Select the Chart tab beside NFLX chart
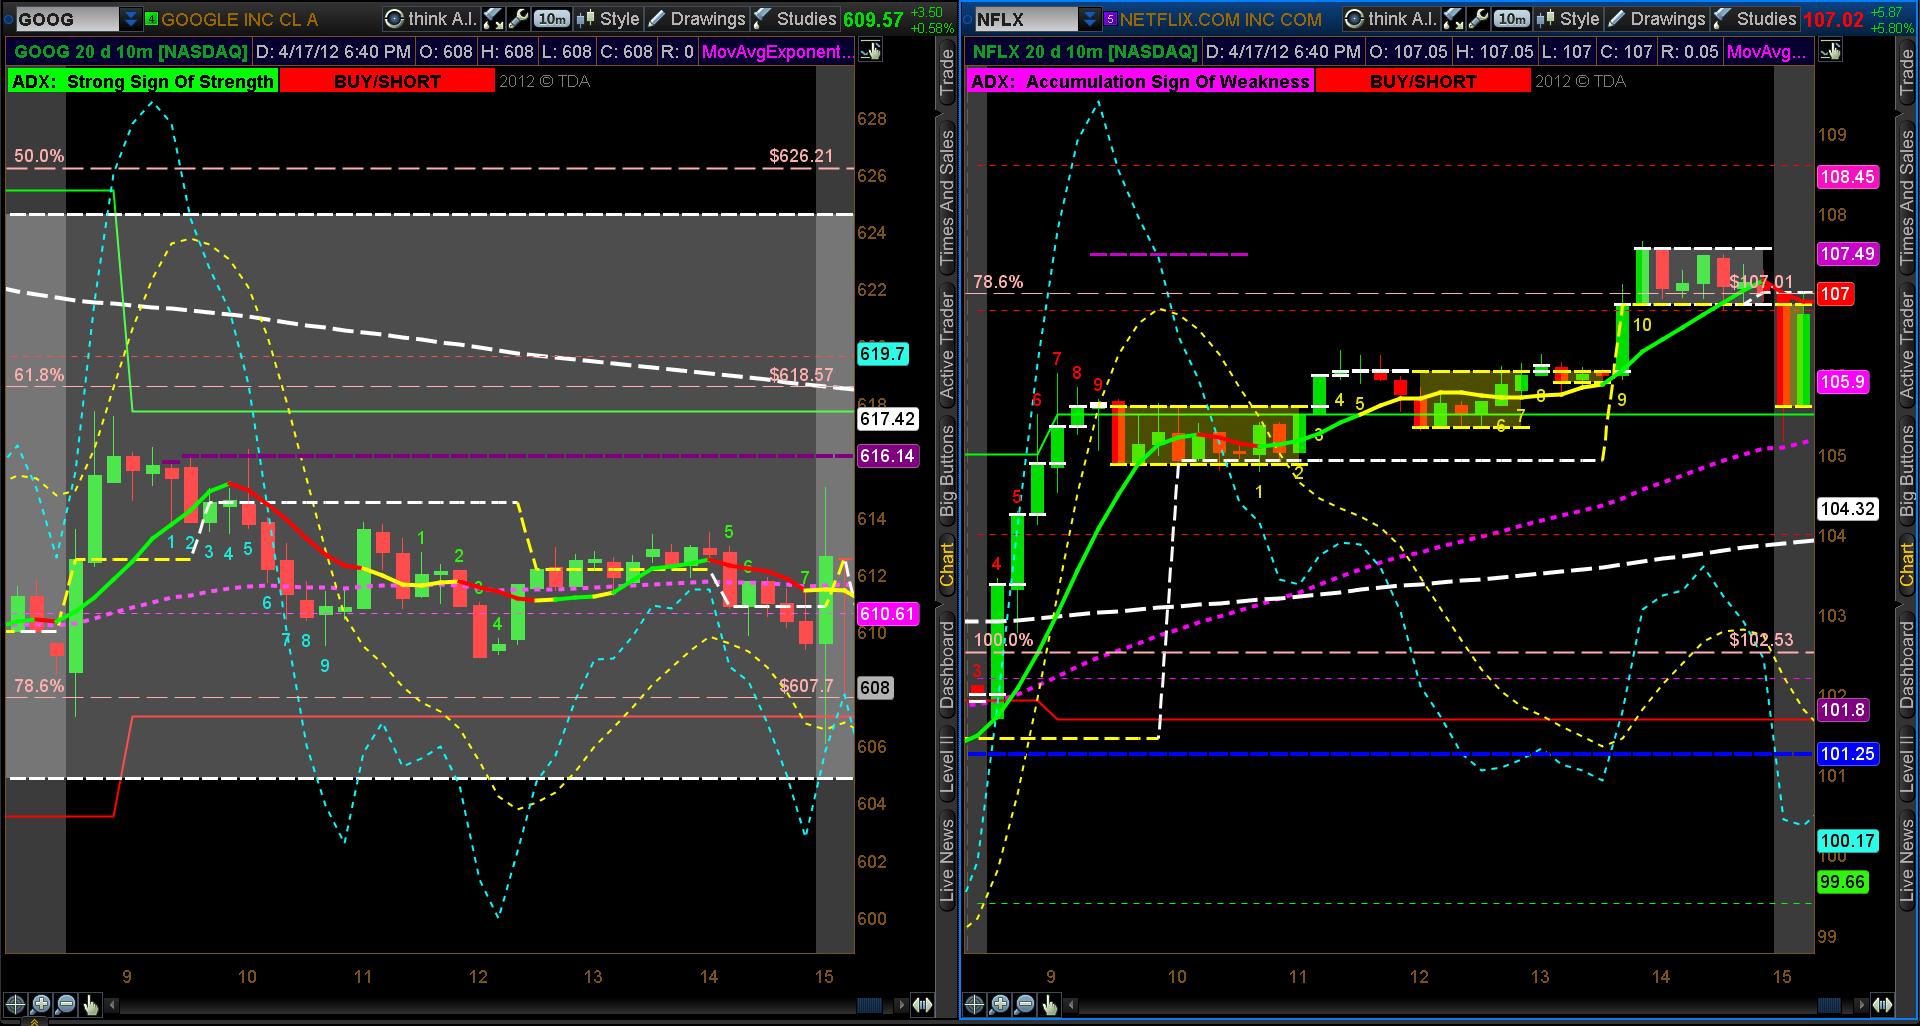Screen dimensions: 1920x1026 (1907, 565)
